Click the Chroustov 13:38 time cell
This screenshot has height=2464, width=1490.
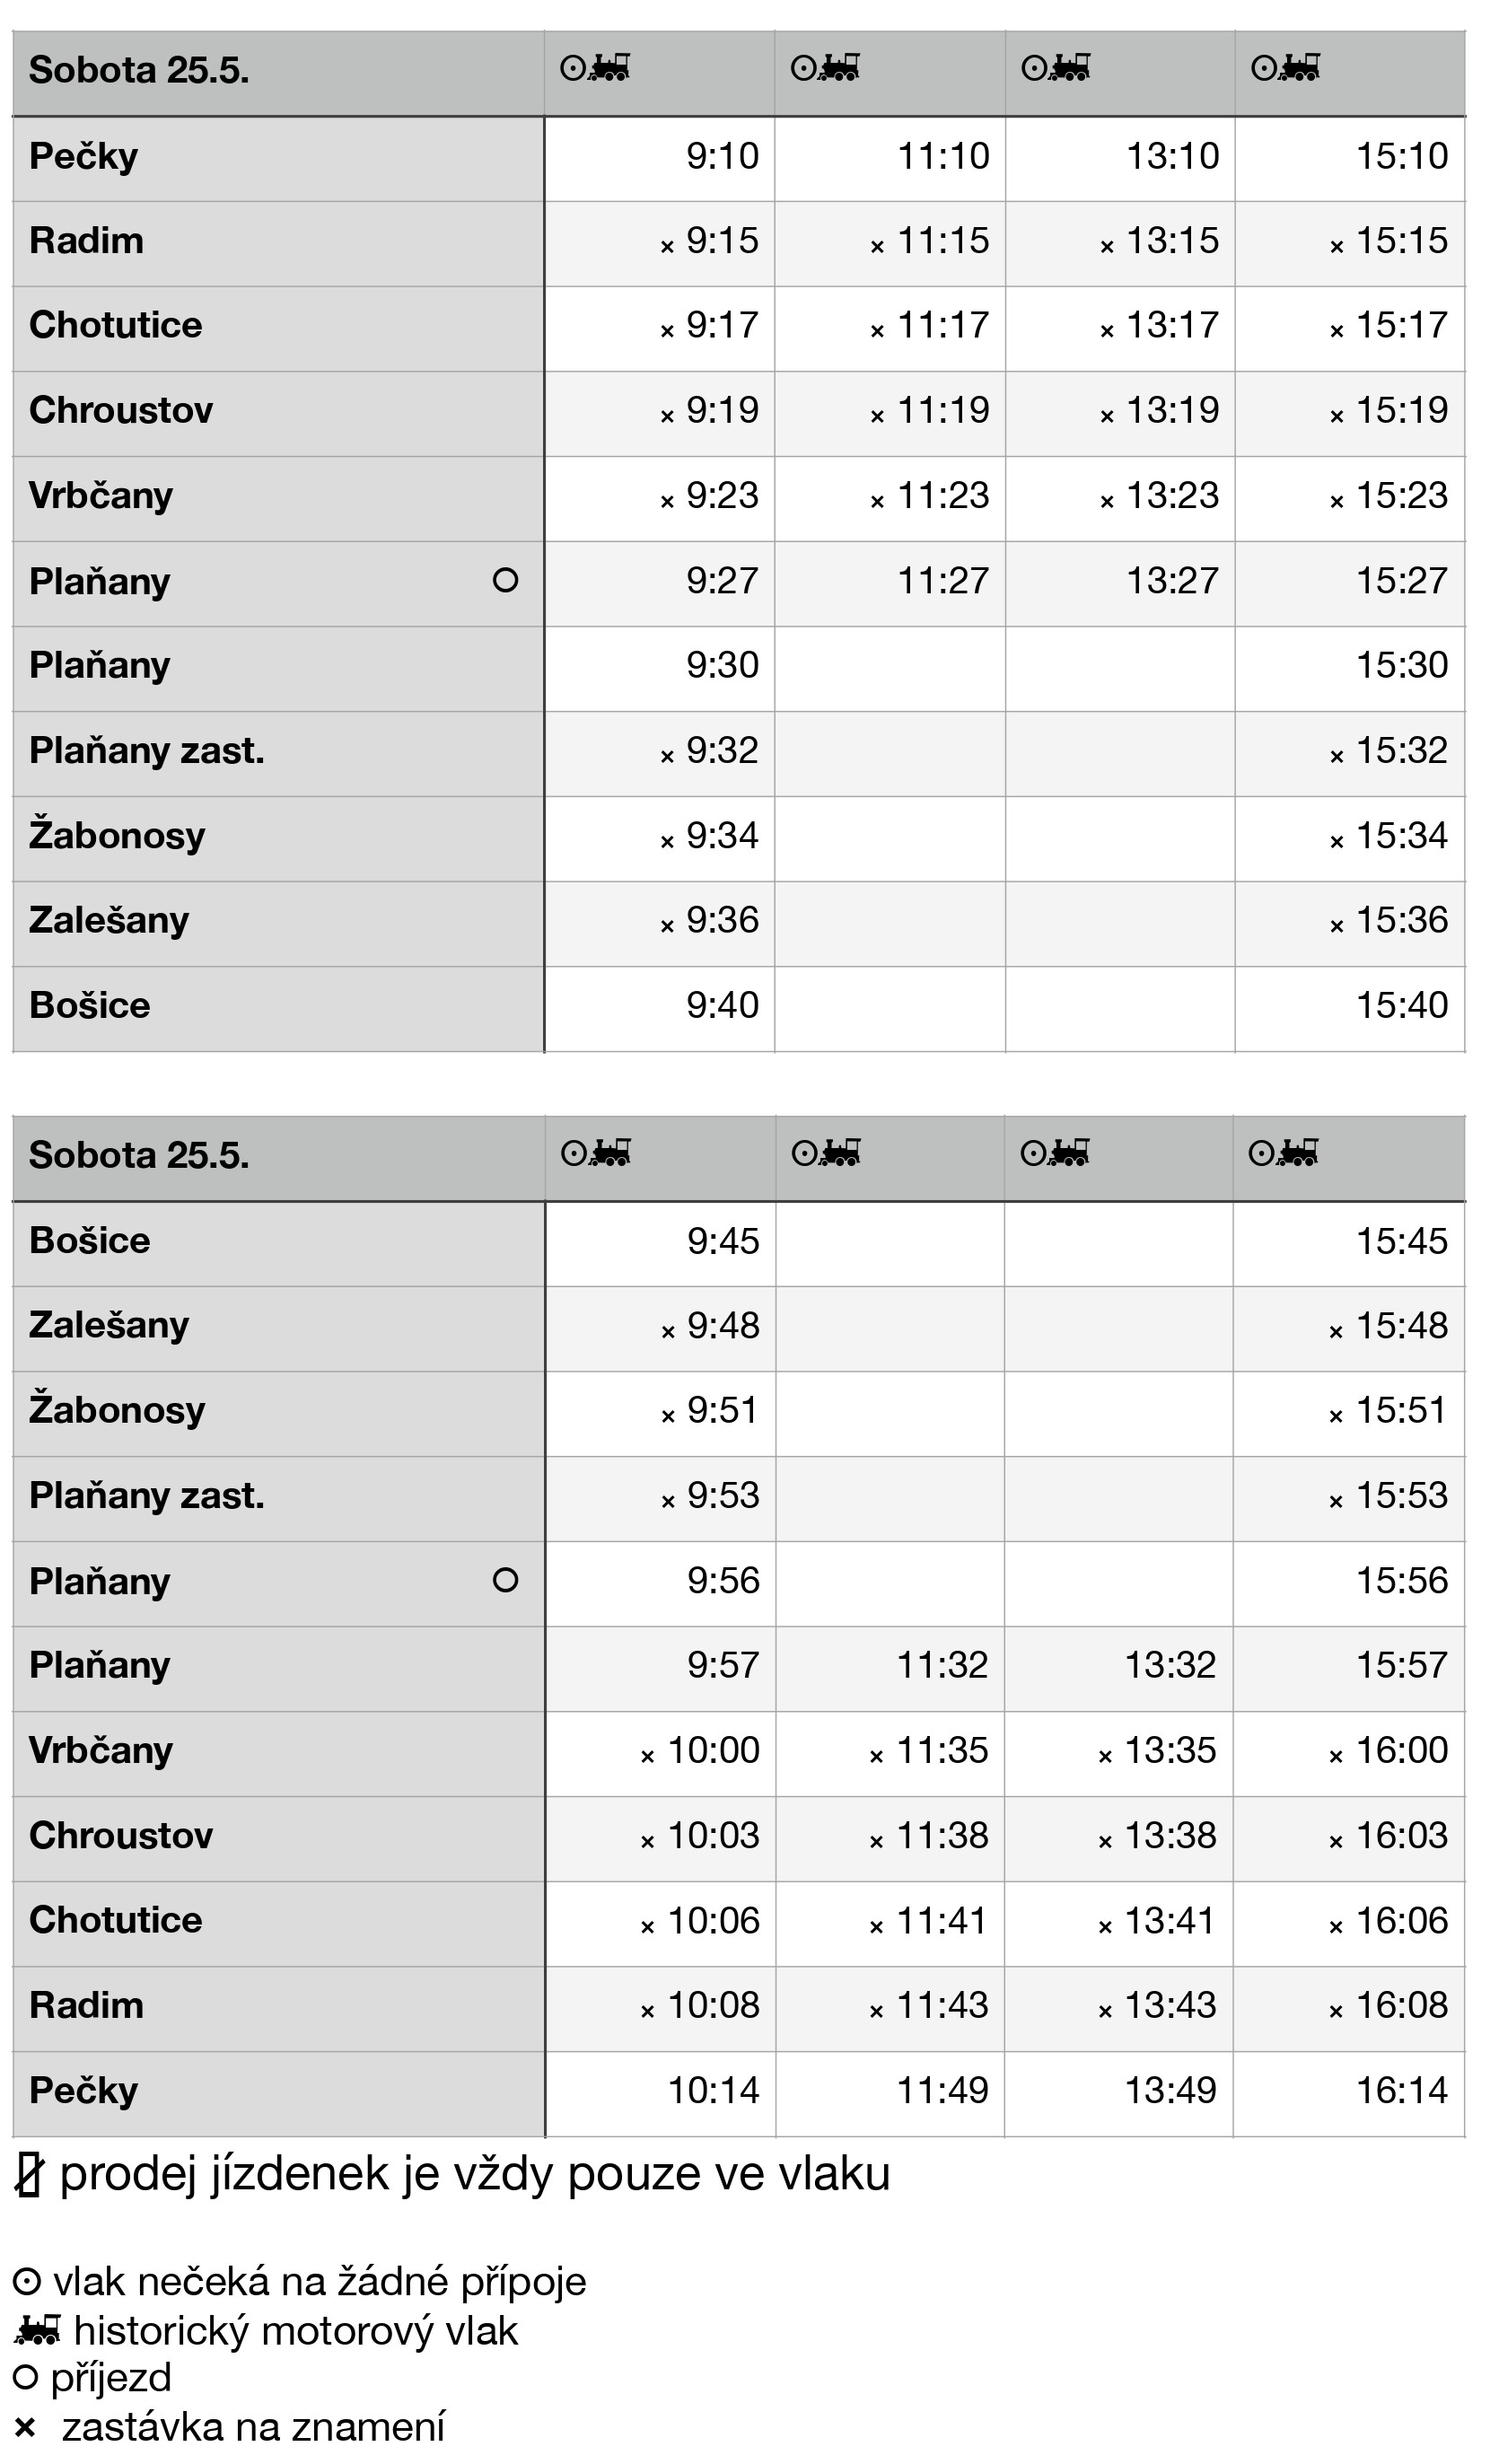tap(1170, 1835)
